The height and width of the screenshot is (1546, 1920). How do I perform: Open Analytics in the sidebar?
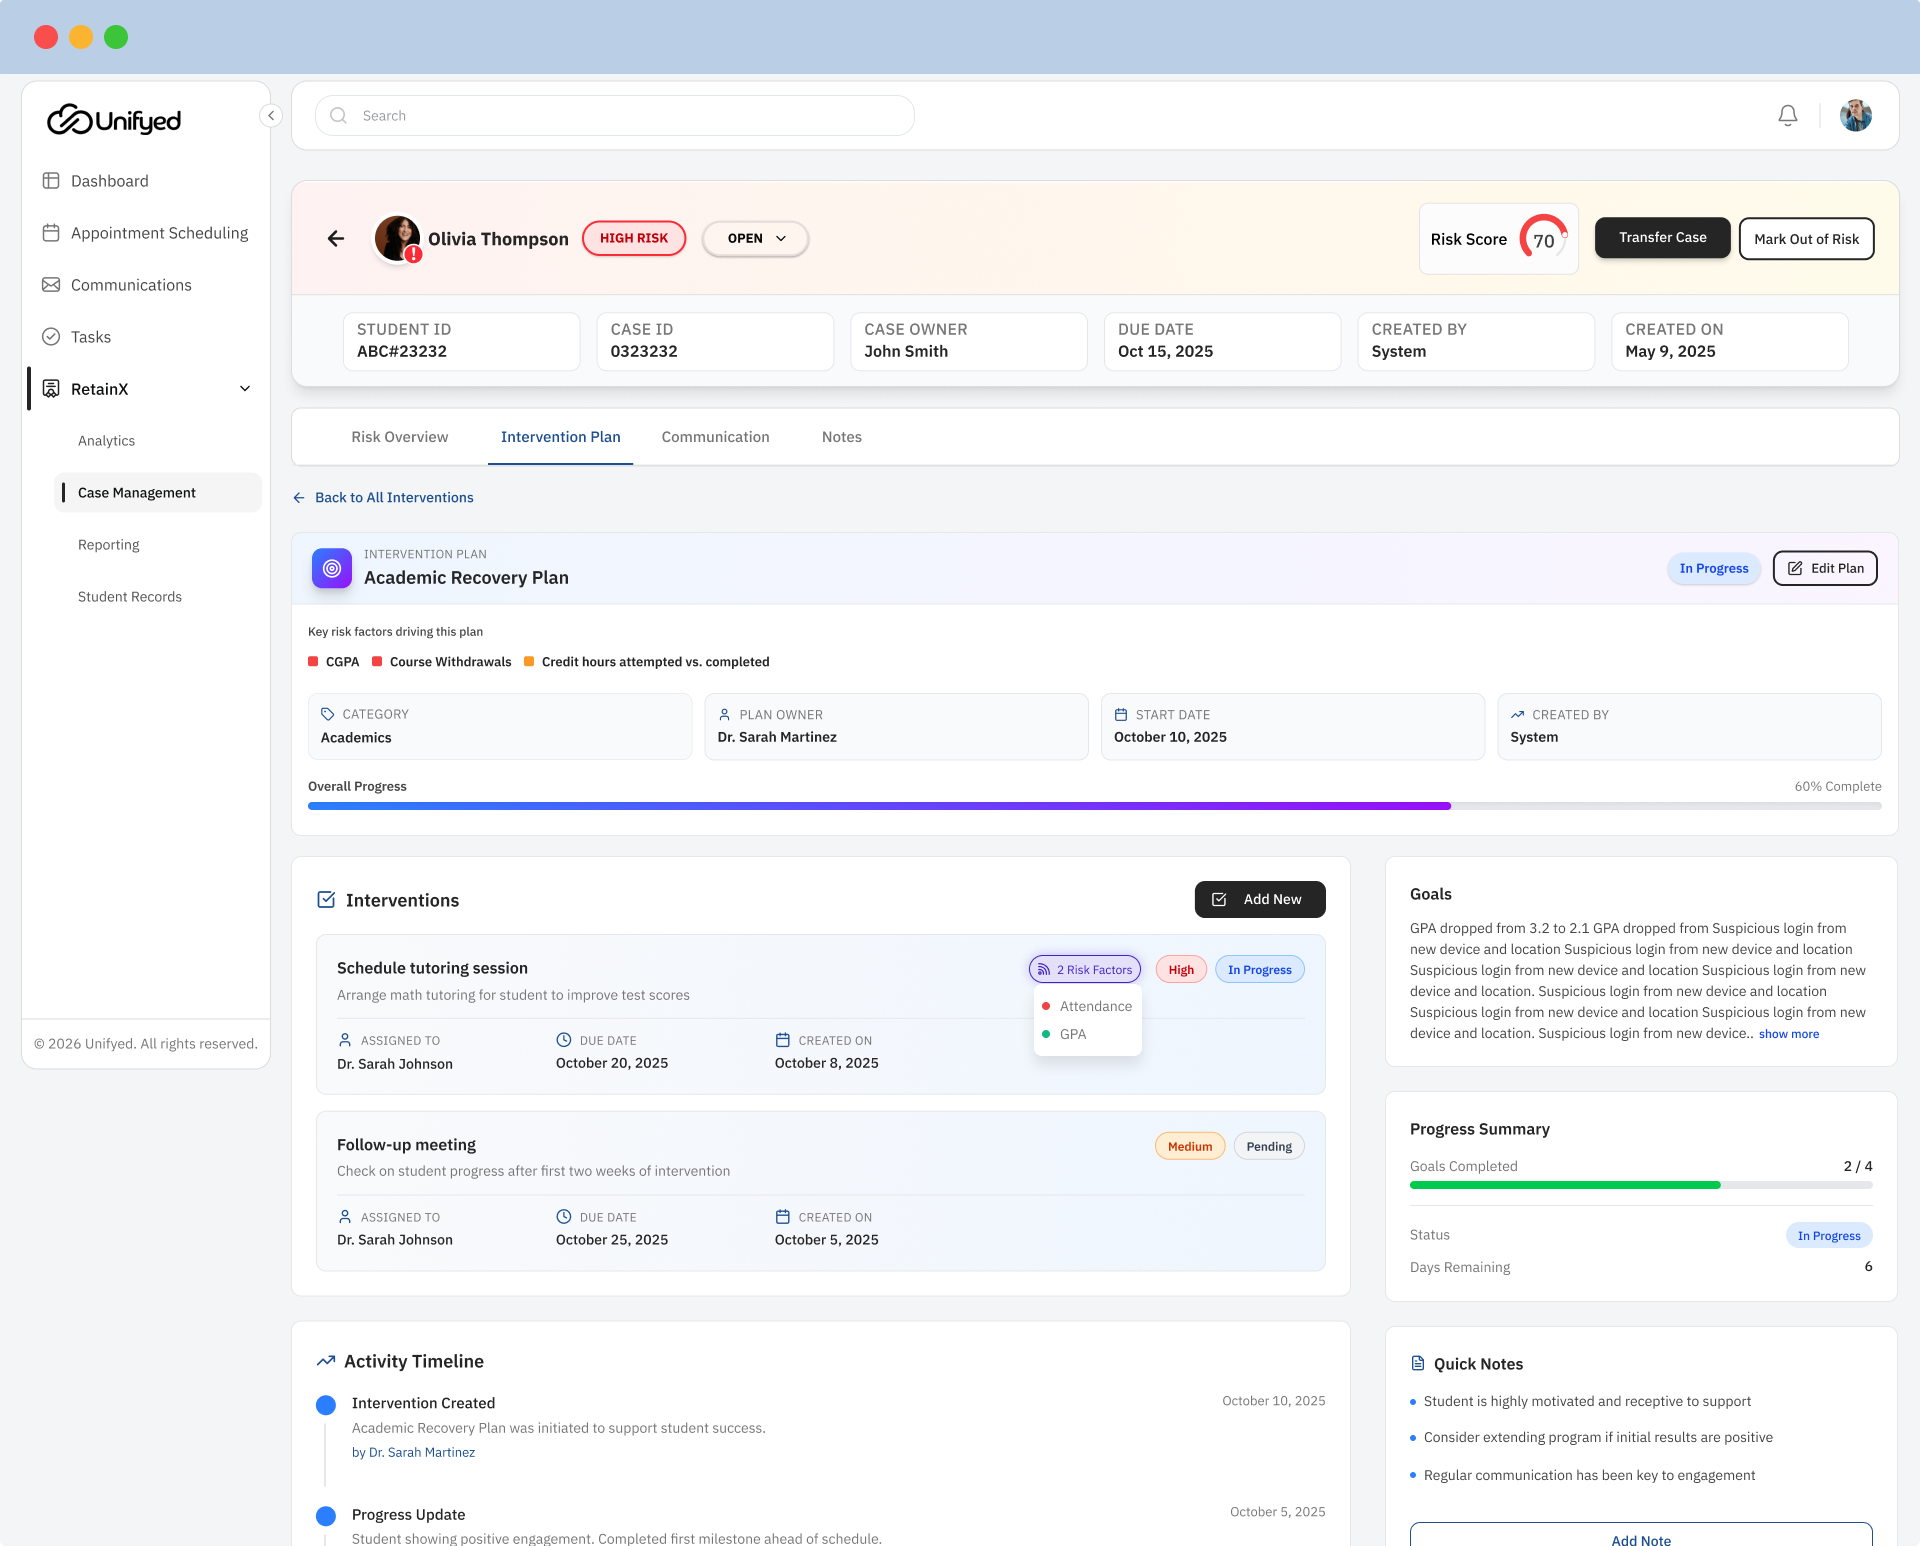tap(106, 441)
